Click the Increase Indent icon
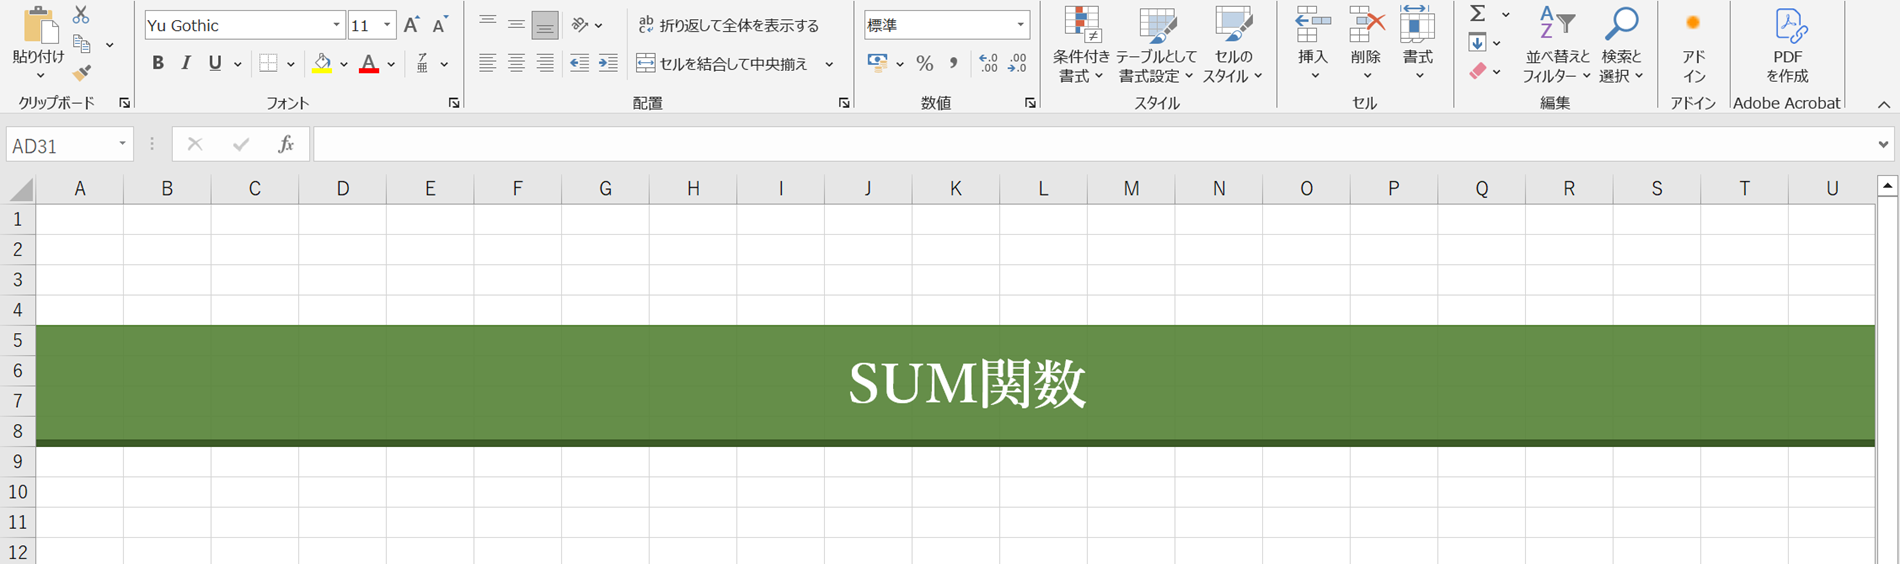The width and height of the screenshot is (1900, 564). (608, 64)
